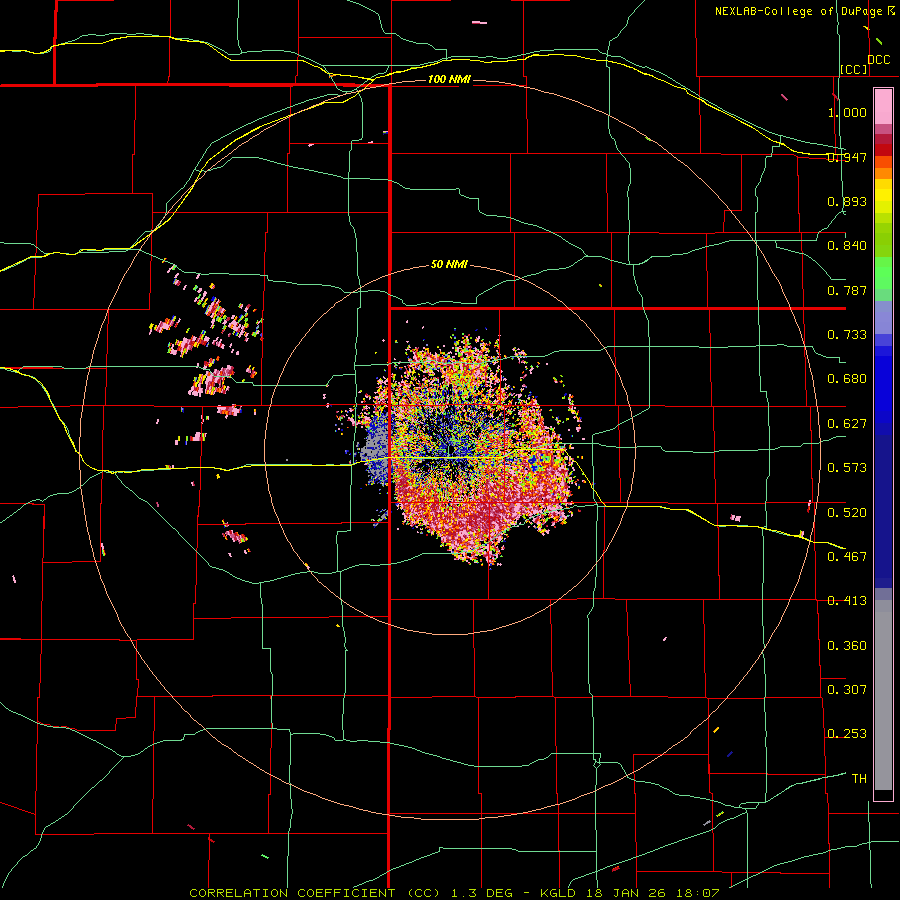The image size is (900, 900).
Task: Click the 50 NMI range ring label
Action: [x=449, y=265]
